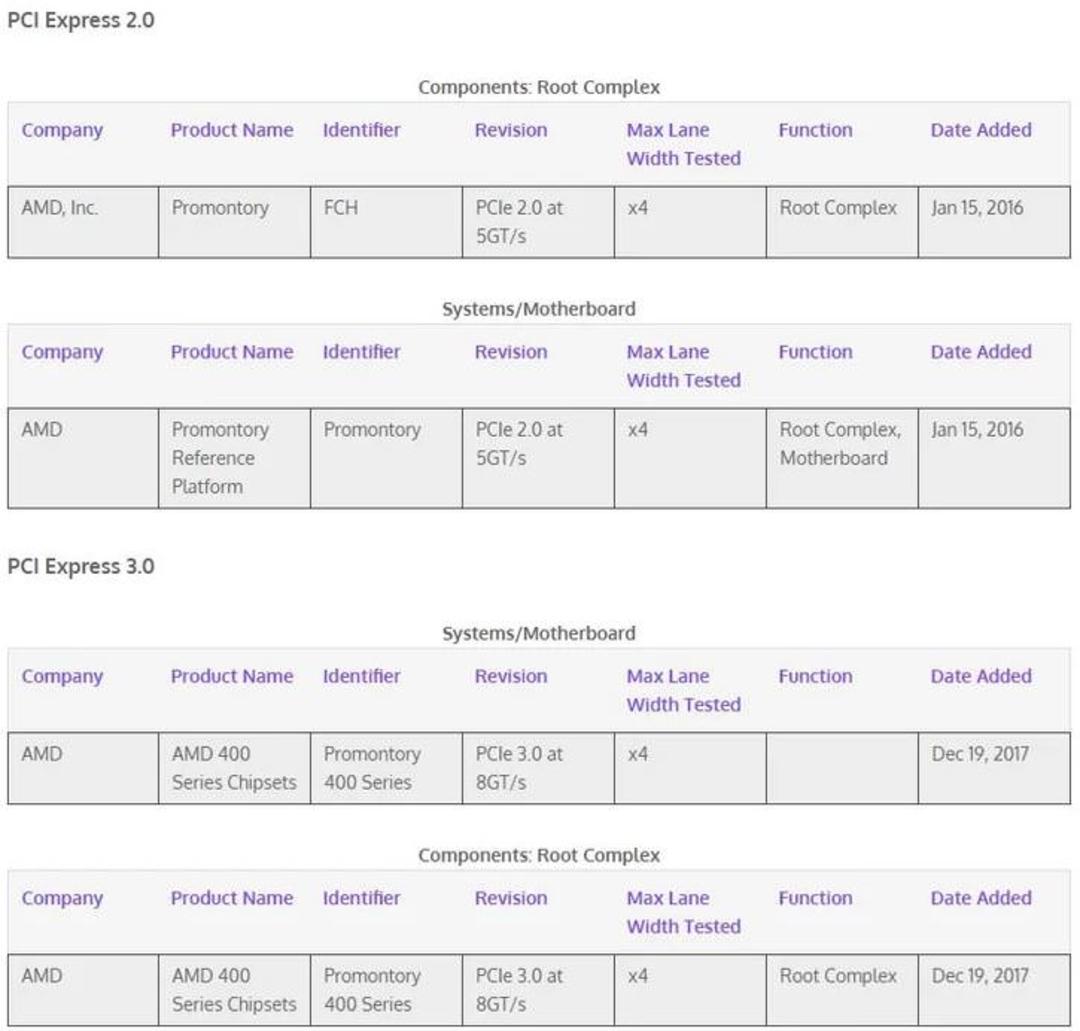The width and height of the screenshot is (1080, 1031).
Task: Sort PCIe 2.0 Root Complex table by Product Name
Action: 232,130
